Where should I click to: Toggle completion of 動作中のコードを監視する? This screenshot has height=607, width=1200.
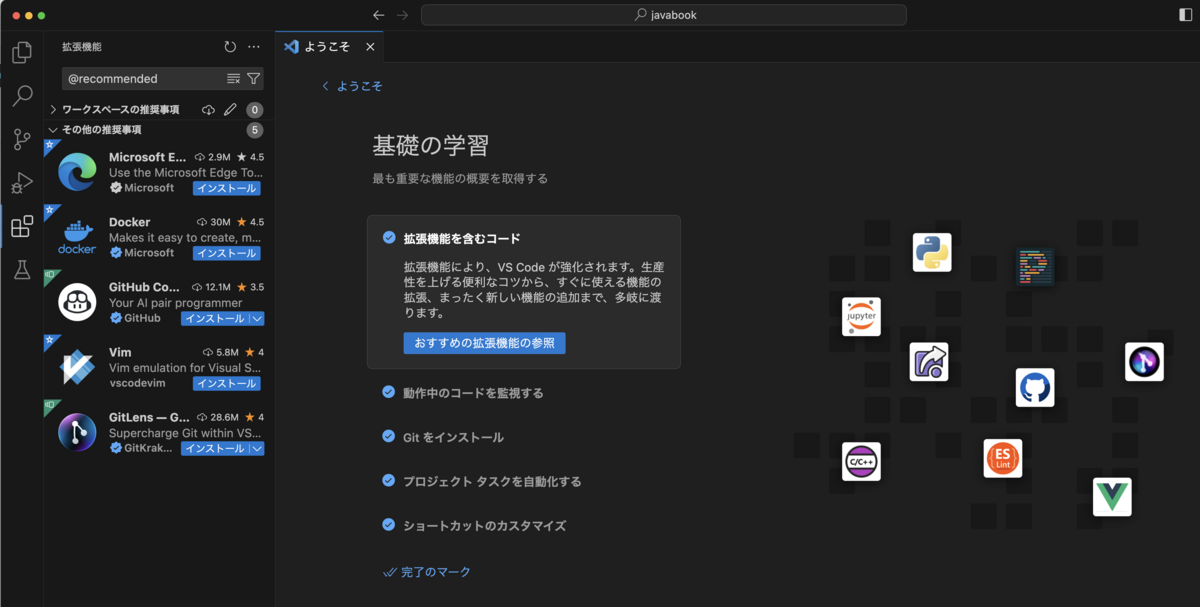pyautogui.click(x=389, y=394)
